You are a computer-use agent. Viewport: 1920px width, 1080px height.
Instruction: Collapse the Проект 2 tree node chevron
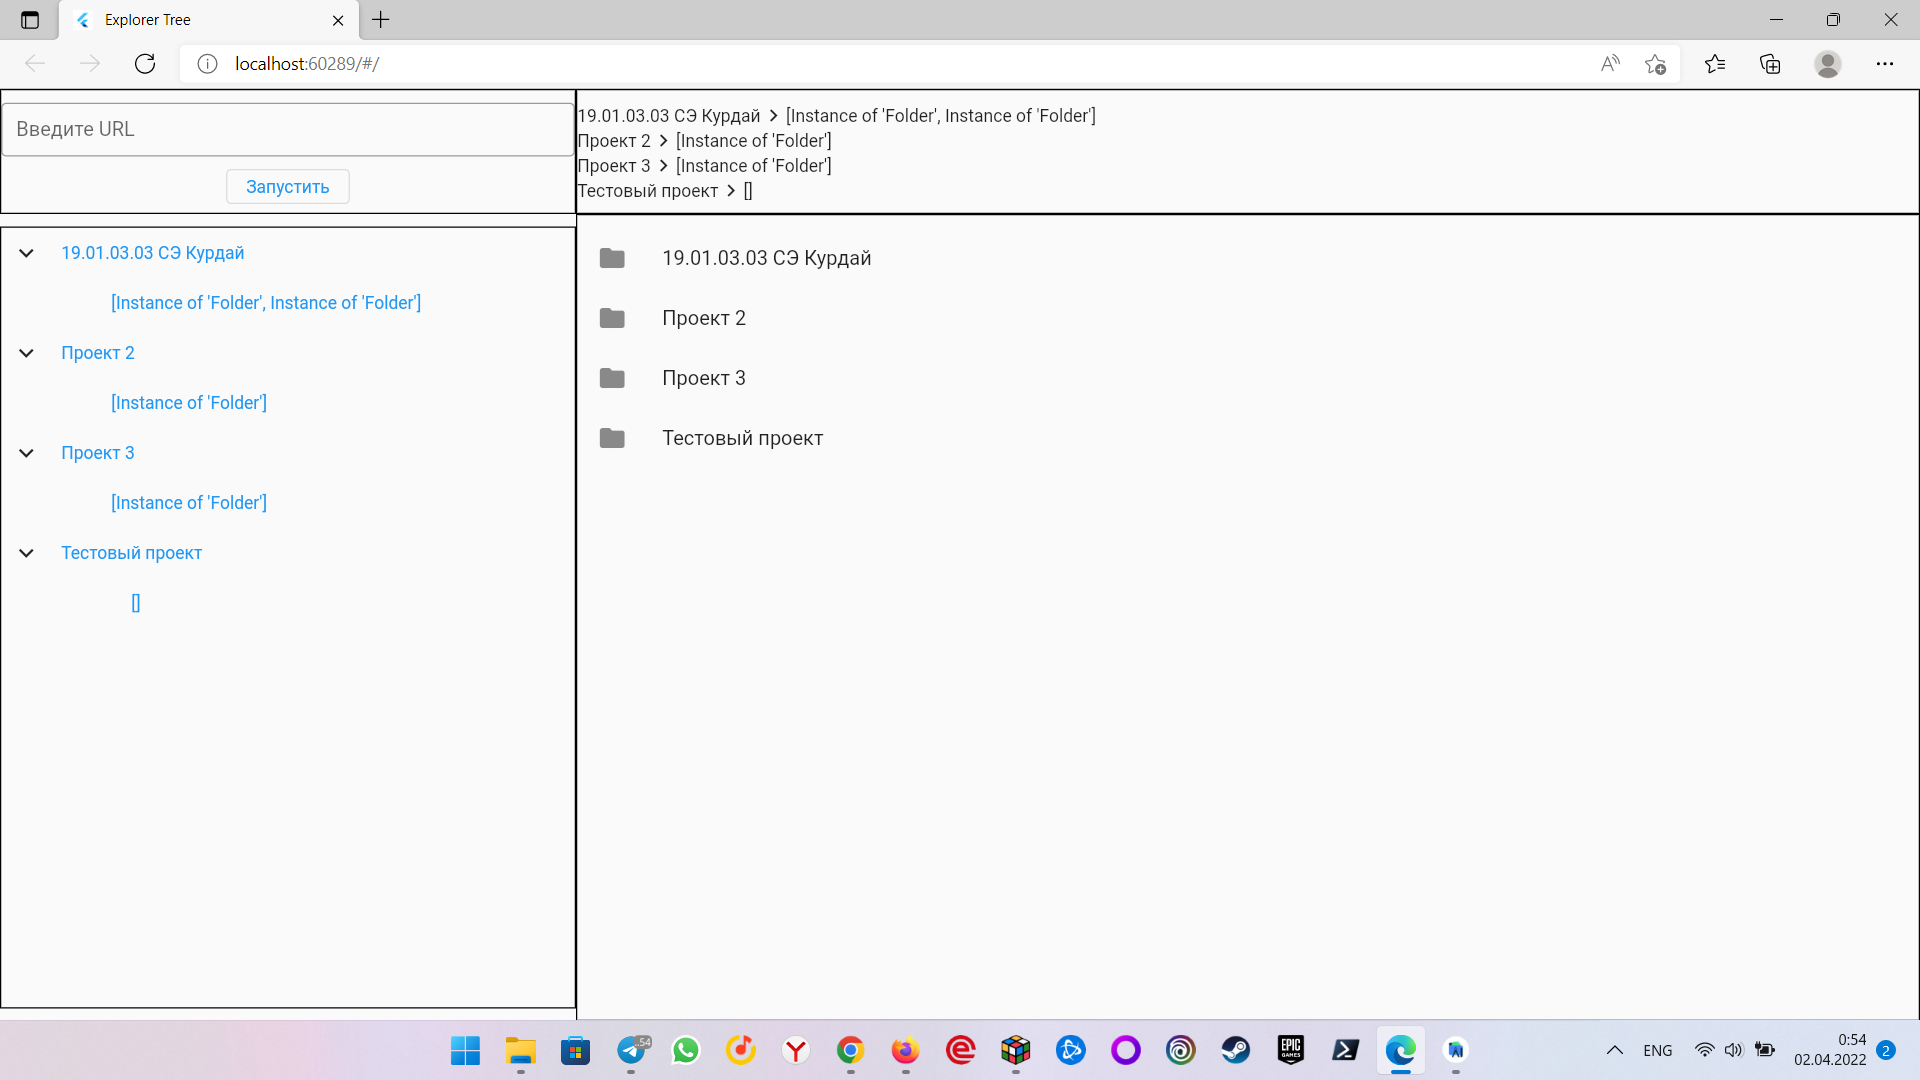tap(27, 353)
